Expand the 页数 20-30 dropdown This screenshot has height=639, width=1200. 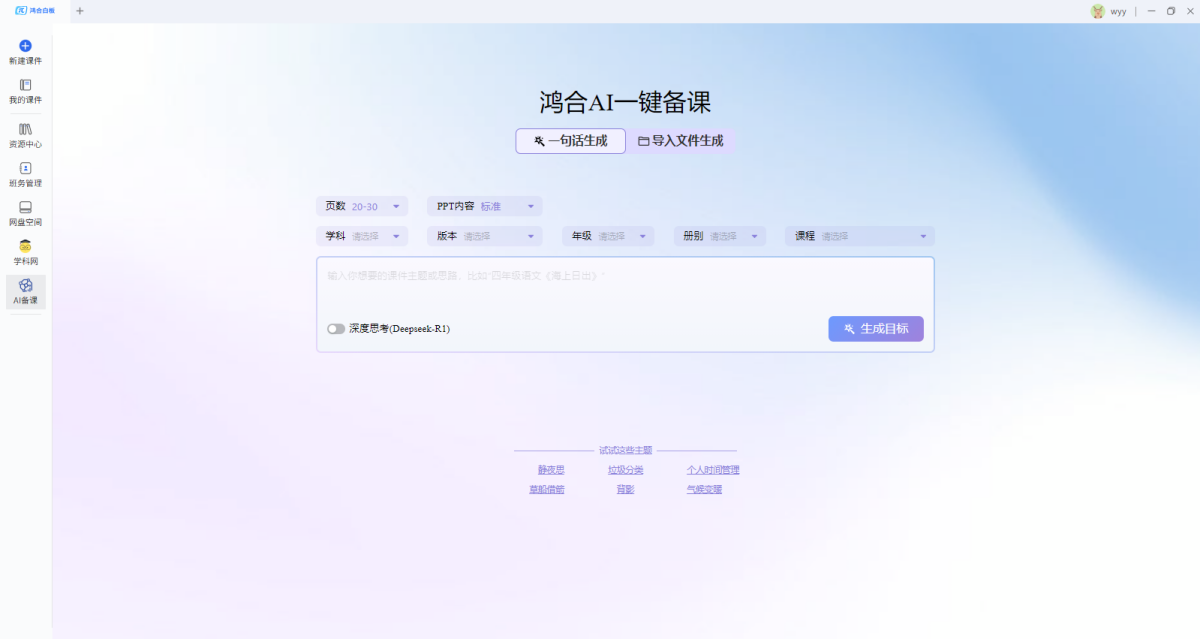[362, 206]
